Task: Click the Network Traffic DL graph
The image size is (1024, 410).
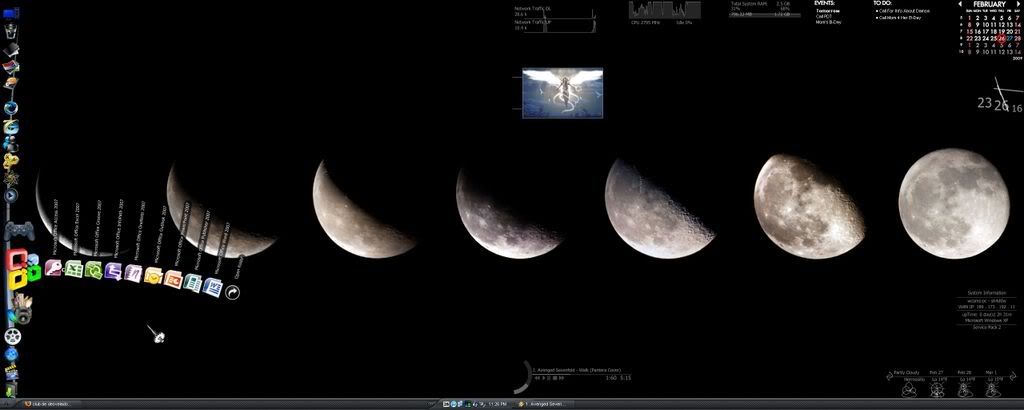Action: coord(555,12)
